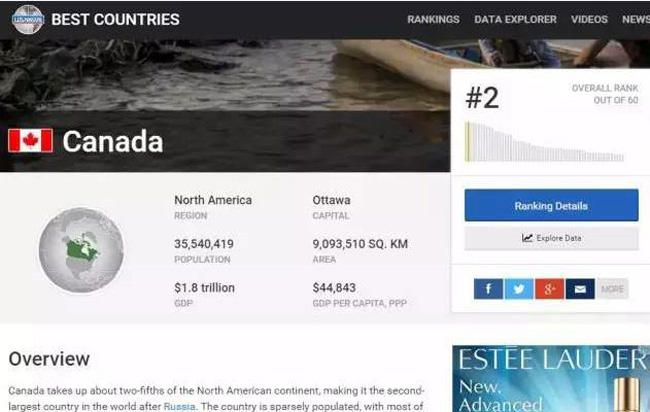Send by email using the envelope icon
The image size is (650, 412).
(579, 289)
